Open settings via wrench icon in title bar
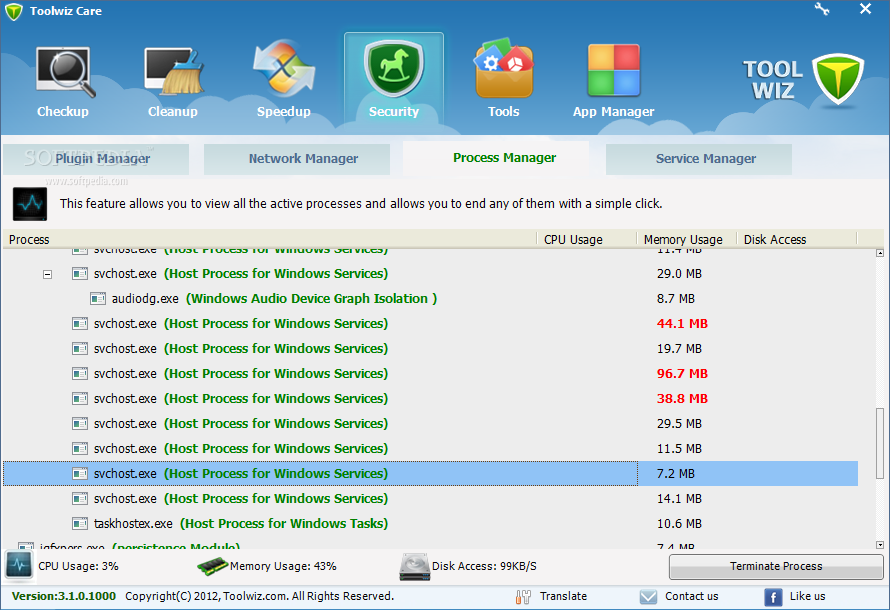The height and width of the screenshot is (610, 890). tap(821, 9)
